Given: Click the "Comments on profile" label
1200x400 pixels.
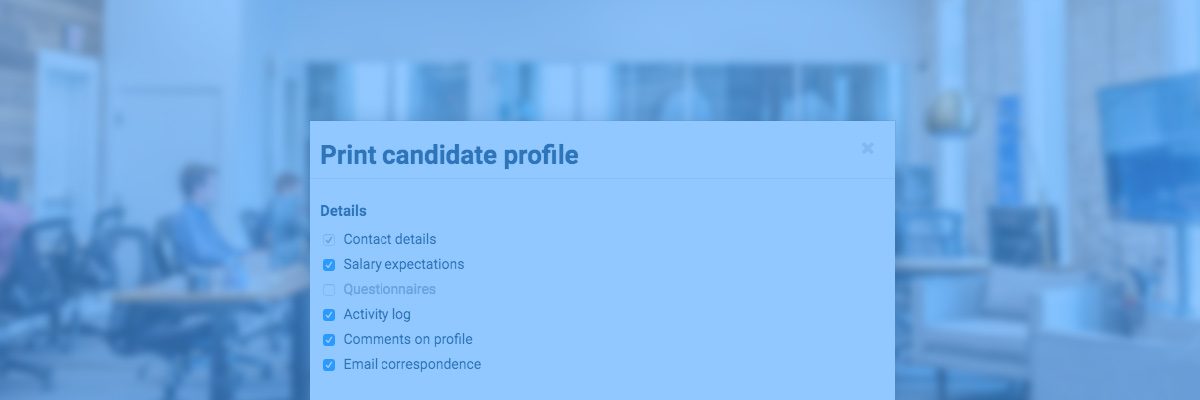Looking at the screenshot, I should 407,340.
